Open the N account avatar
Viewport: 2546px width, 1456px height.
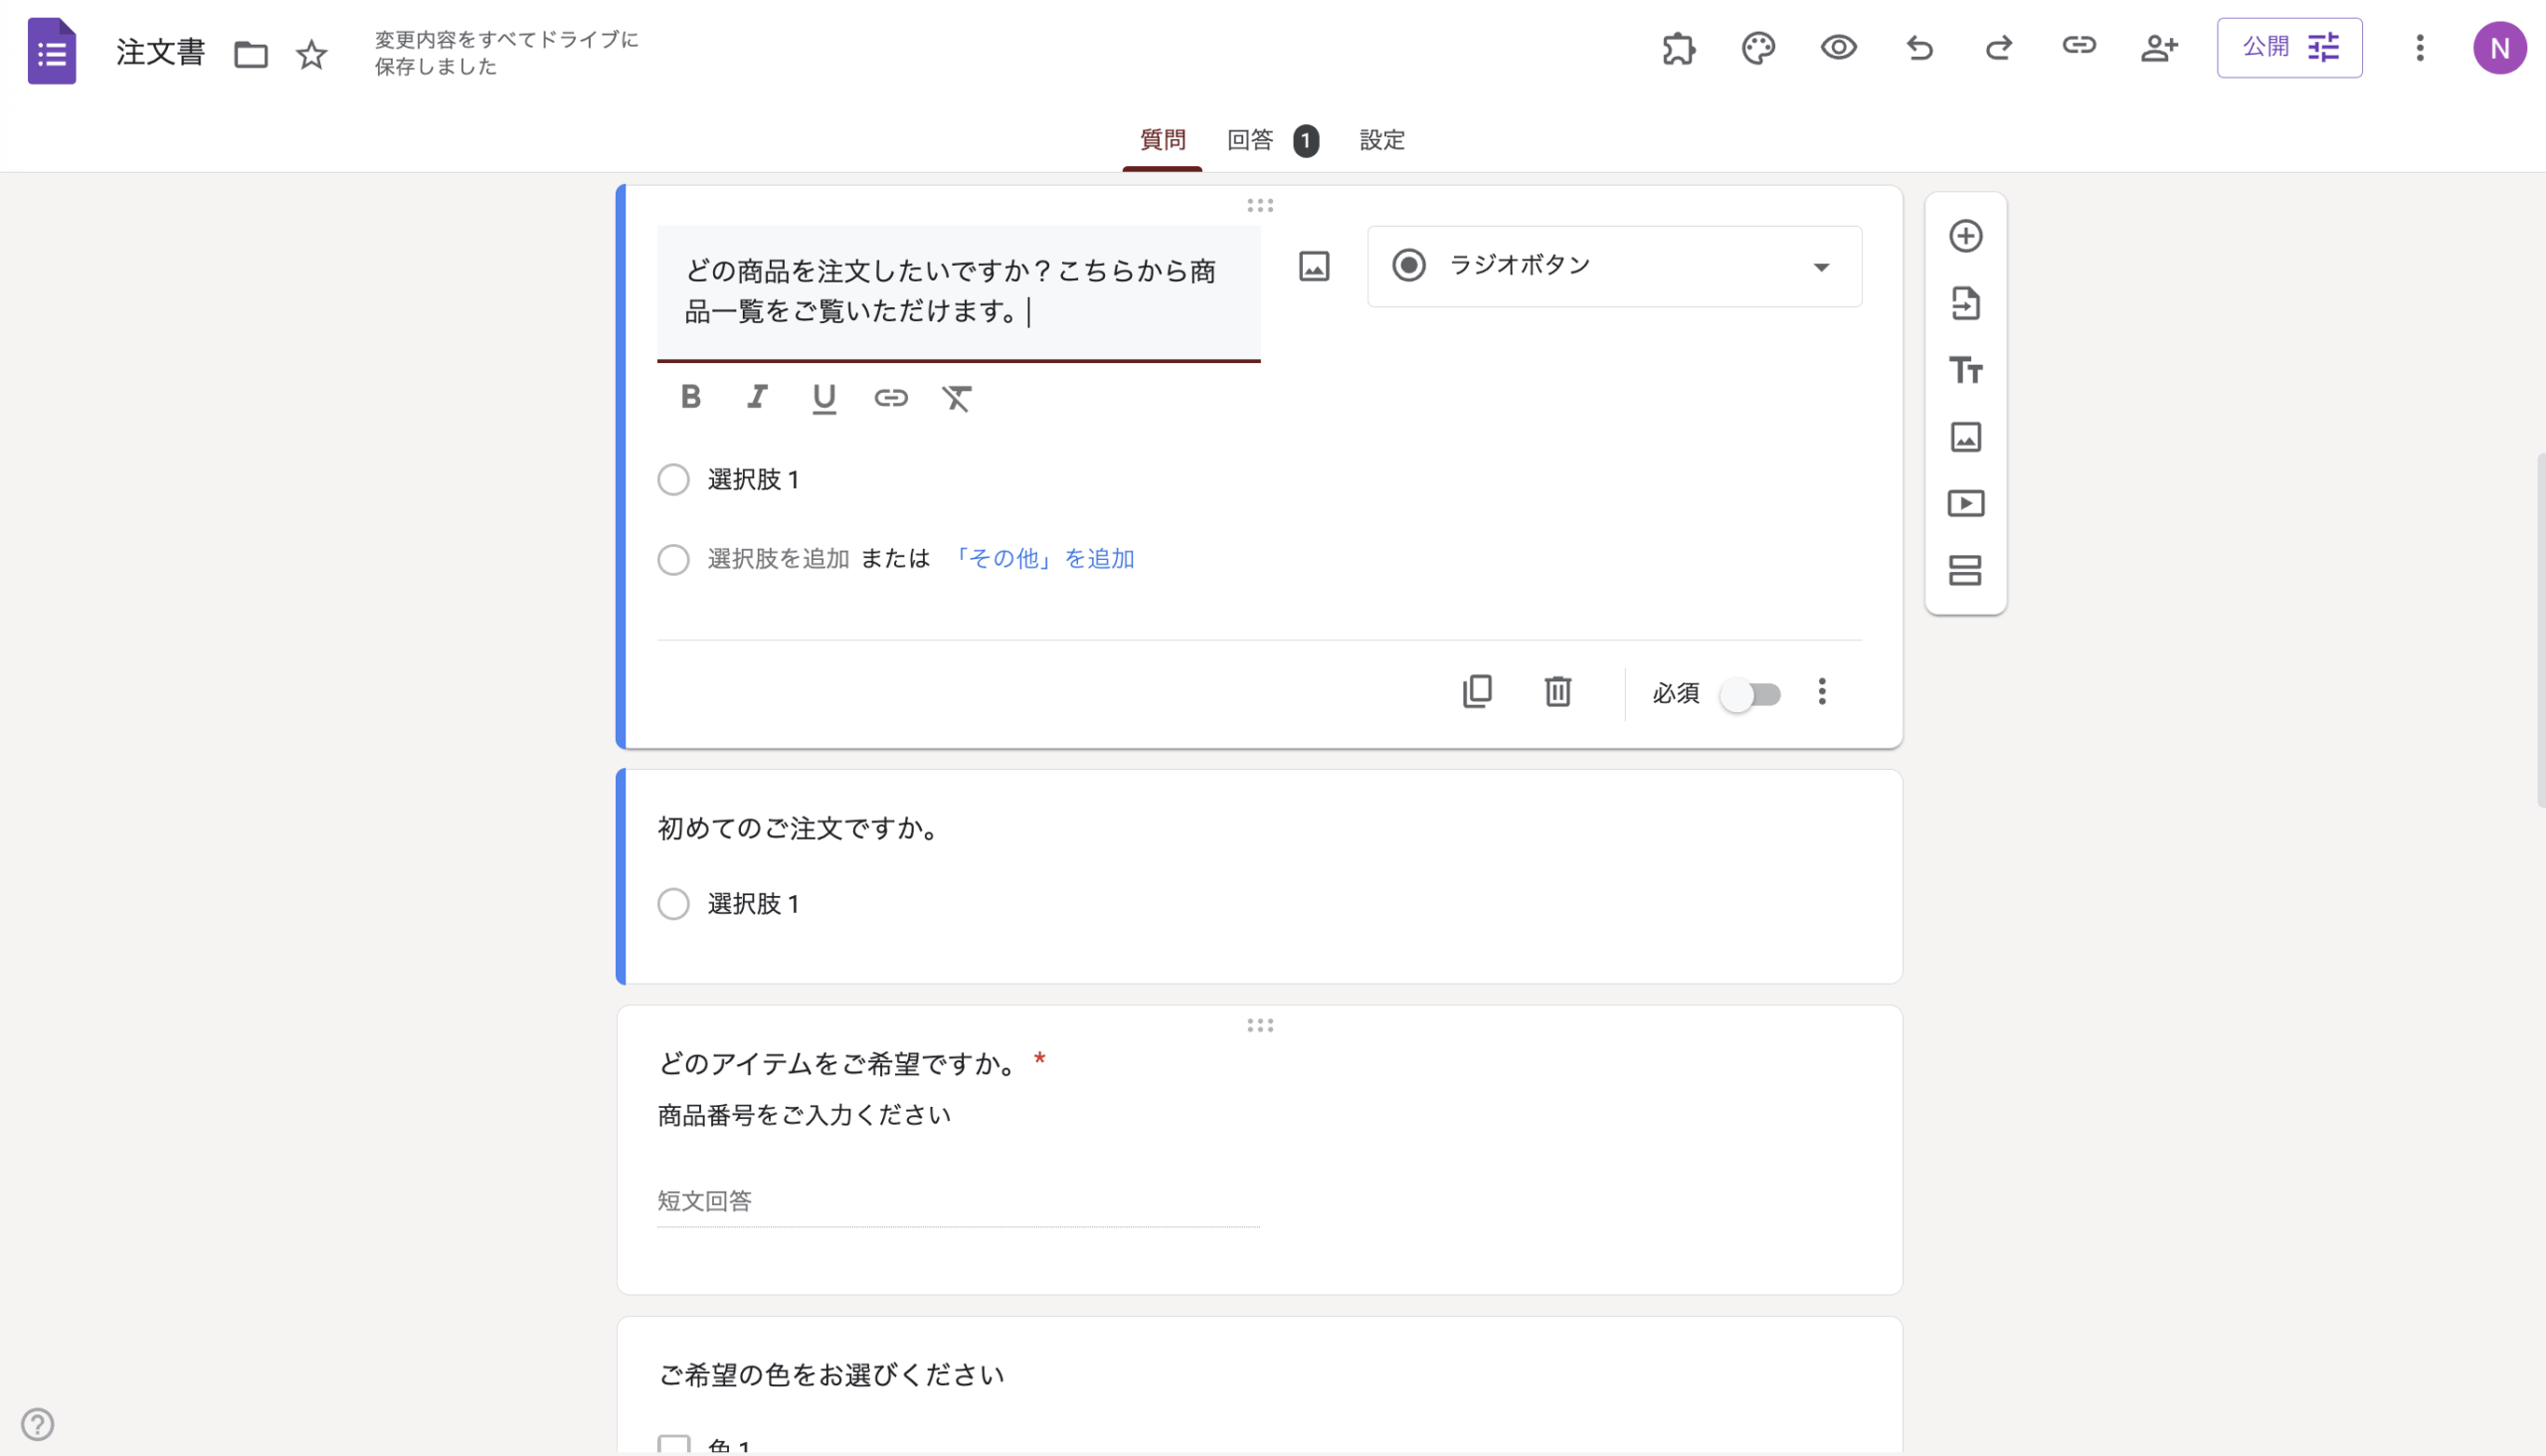[2500, 48]
